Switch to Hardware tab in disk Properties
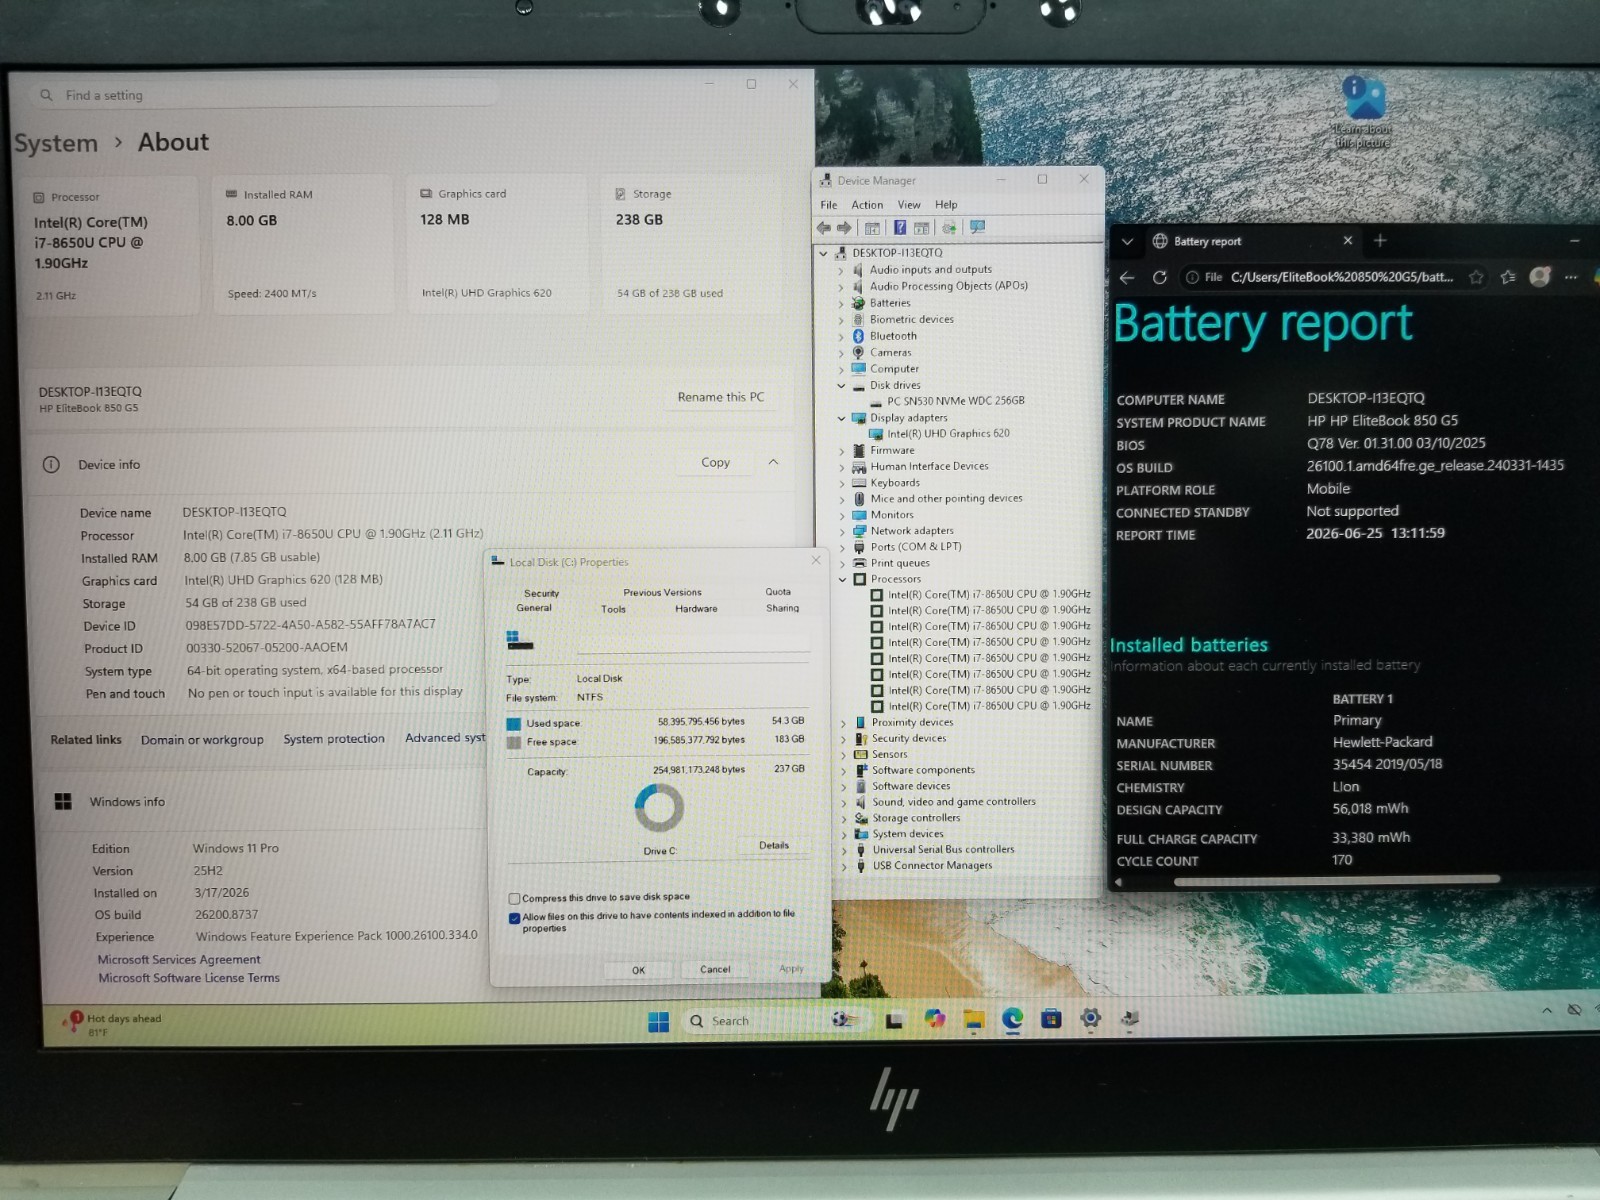Screen dimensions: 1600x1200 point(696,608)
